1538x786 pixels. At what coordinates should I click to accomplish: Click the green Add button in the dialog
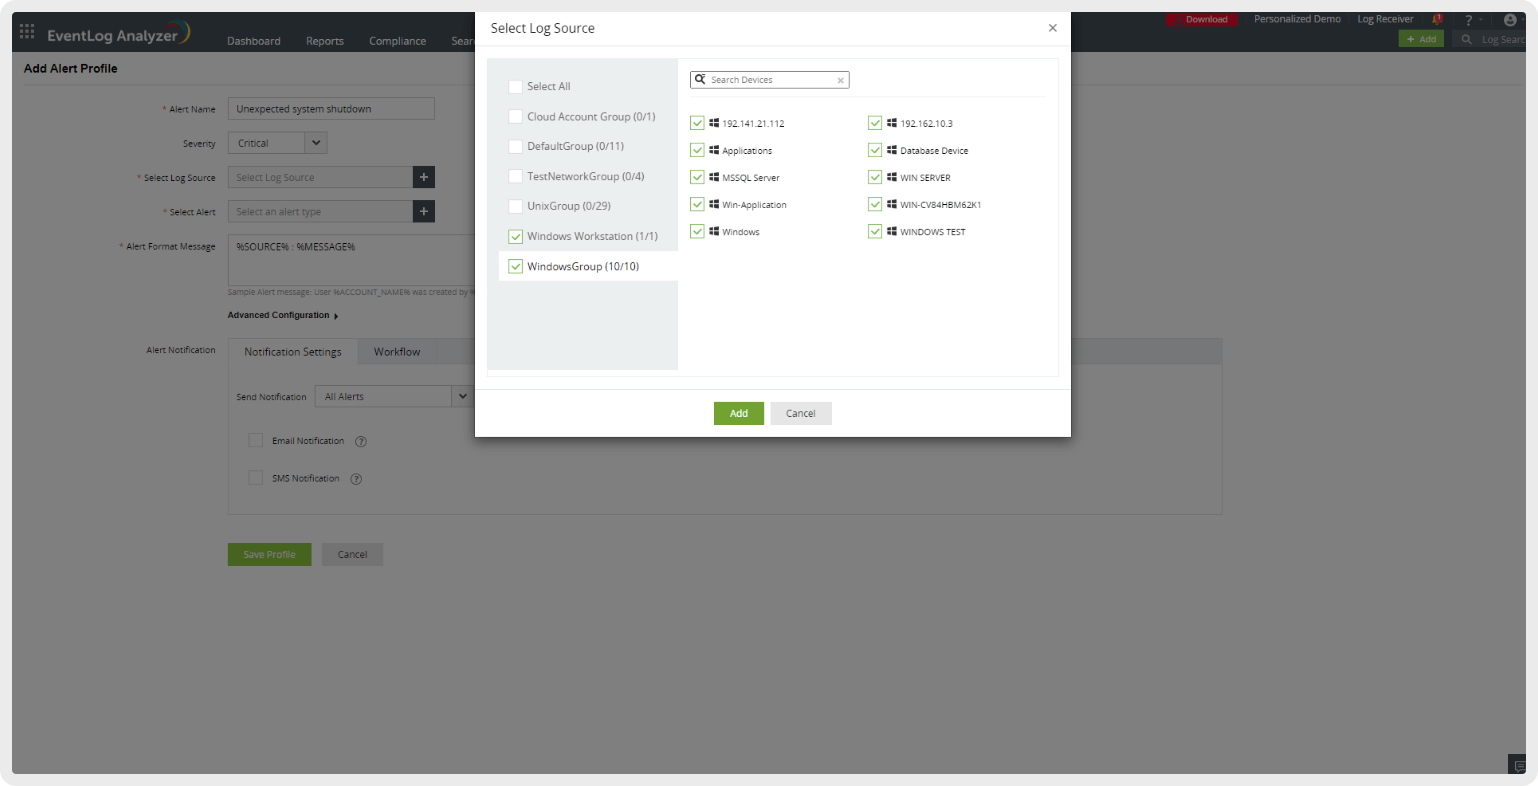tap(739, 413)
